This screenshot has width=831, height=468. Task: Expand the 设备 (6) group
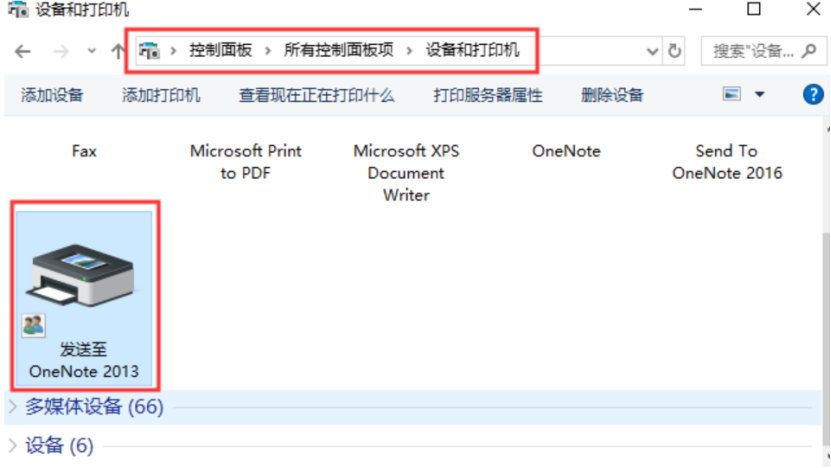14,445
